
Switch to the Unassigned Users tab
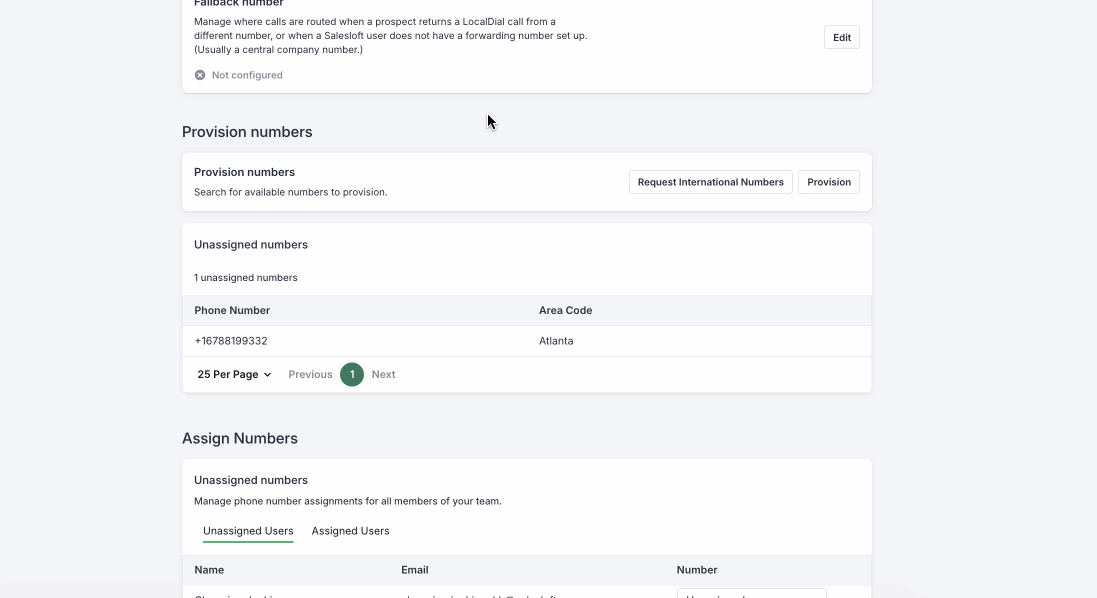248,531
